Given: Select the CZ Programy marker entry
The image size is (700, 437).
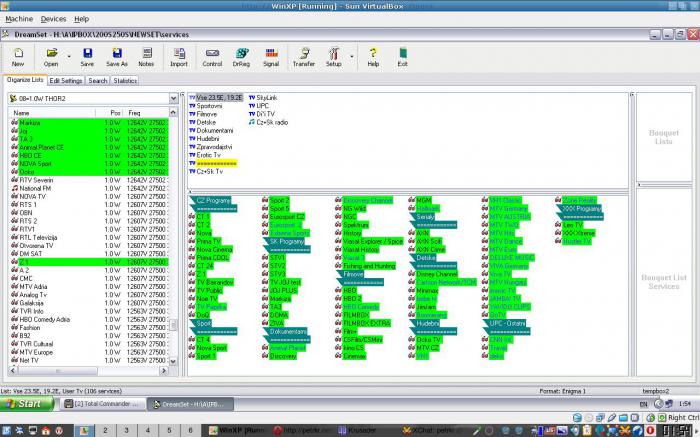Looking at the screenshot, I should (213, 200).
